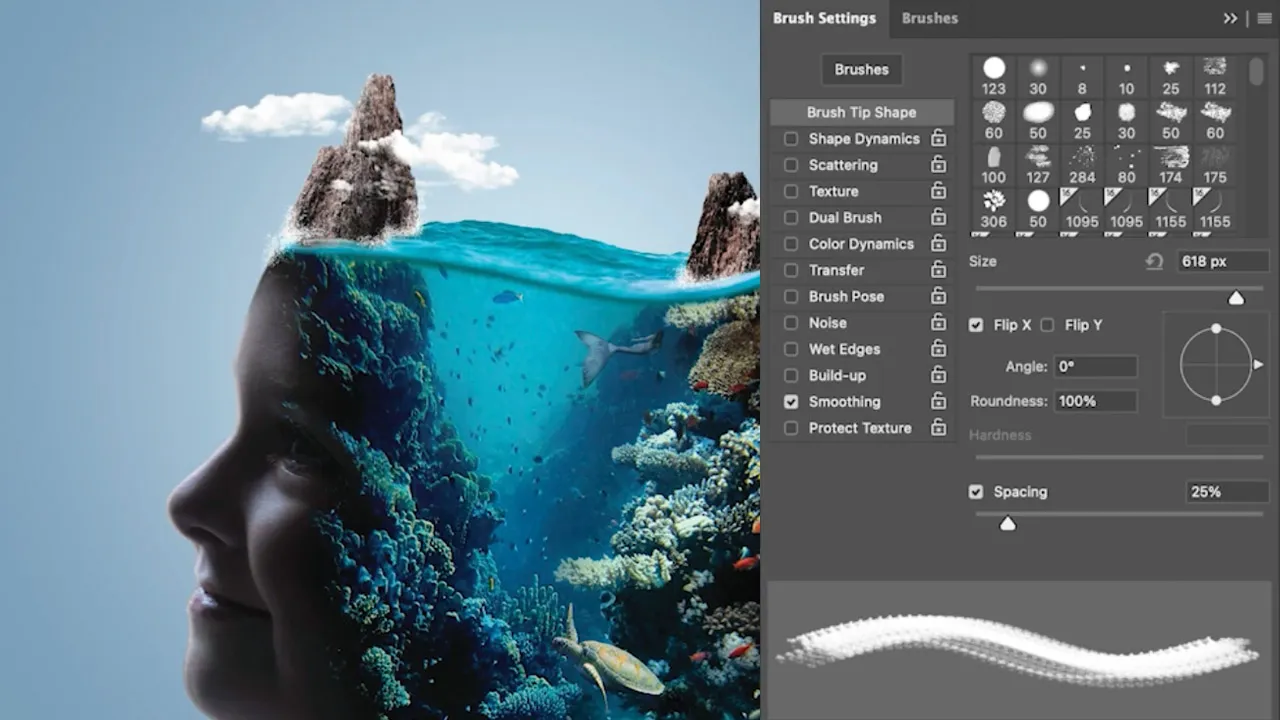Tick the Protect Texture checkbox
The image size is (1280, 720).
coord(791,428)
